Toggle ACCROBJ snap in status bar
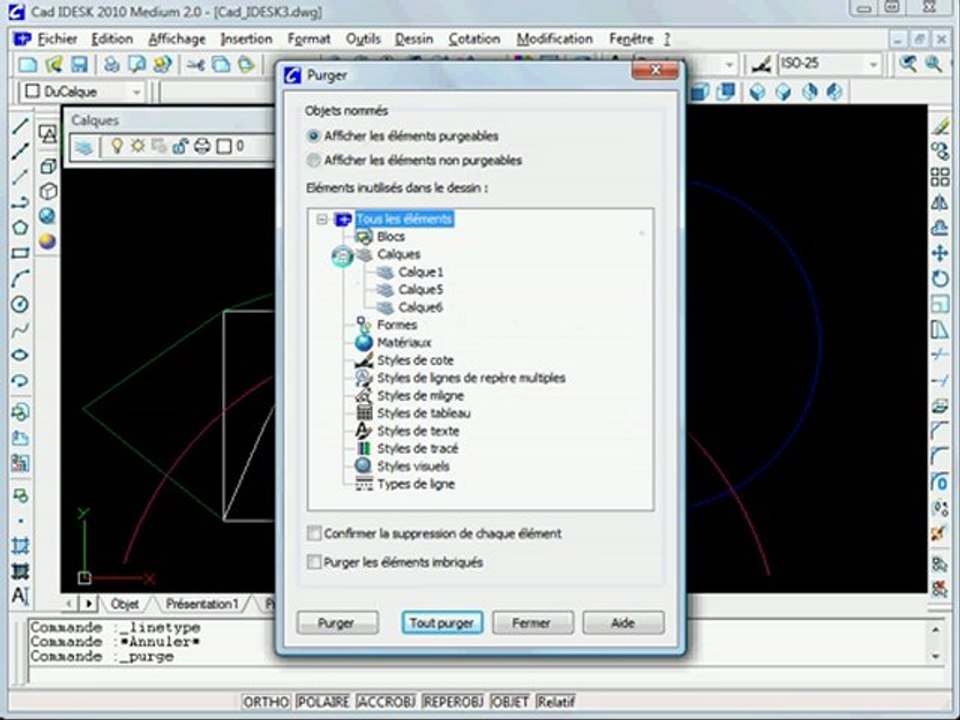The height and width of the screenshot is (720, 960). (x=386, y=702)
